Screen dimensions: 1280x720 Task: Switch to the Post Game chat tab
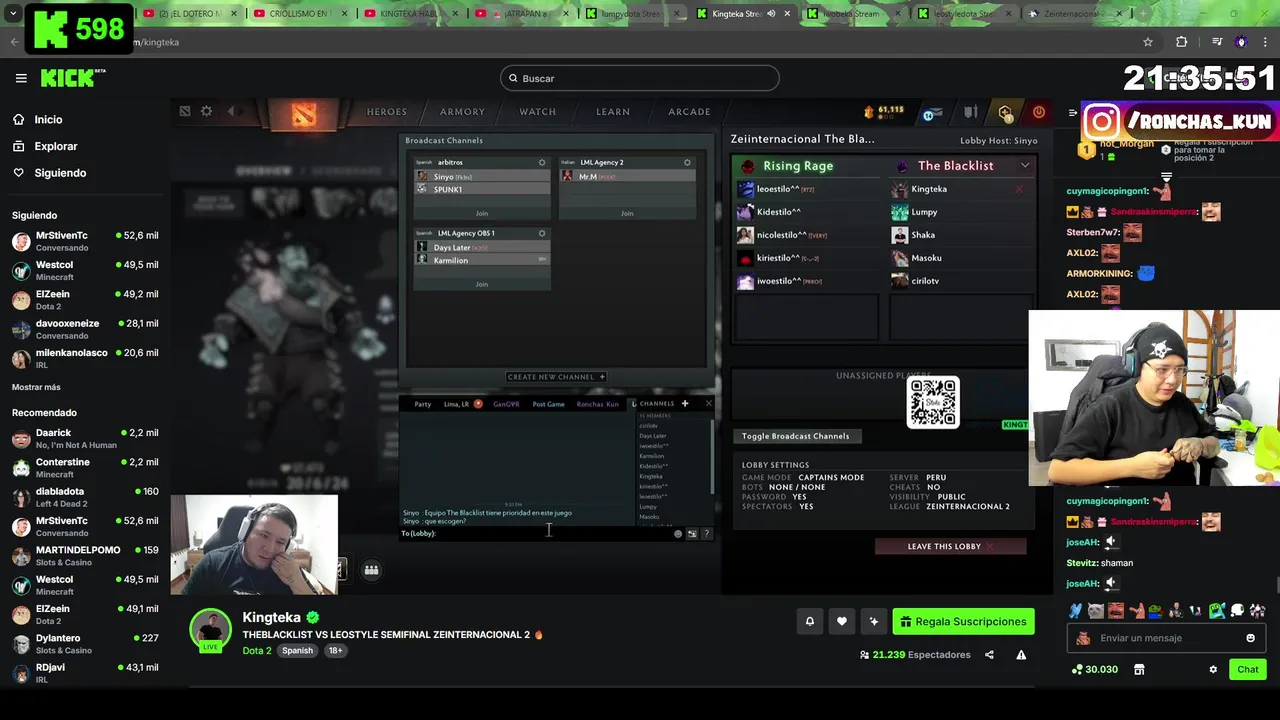[x=548, y=404]
